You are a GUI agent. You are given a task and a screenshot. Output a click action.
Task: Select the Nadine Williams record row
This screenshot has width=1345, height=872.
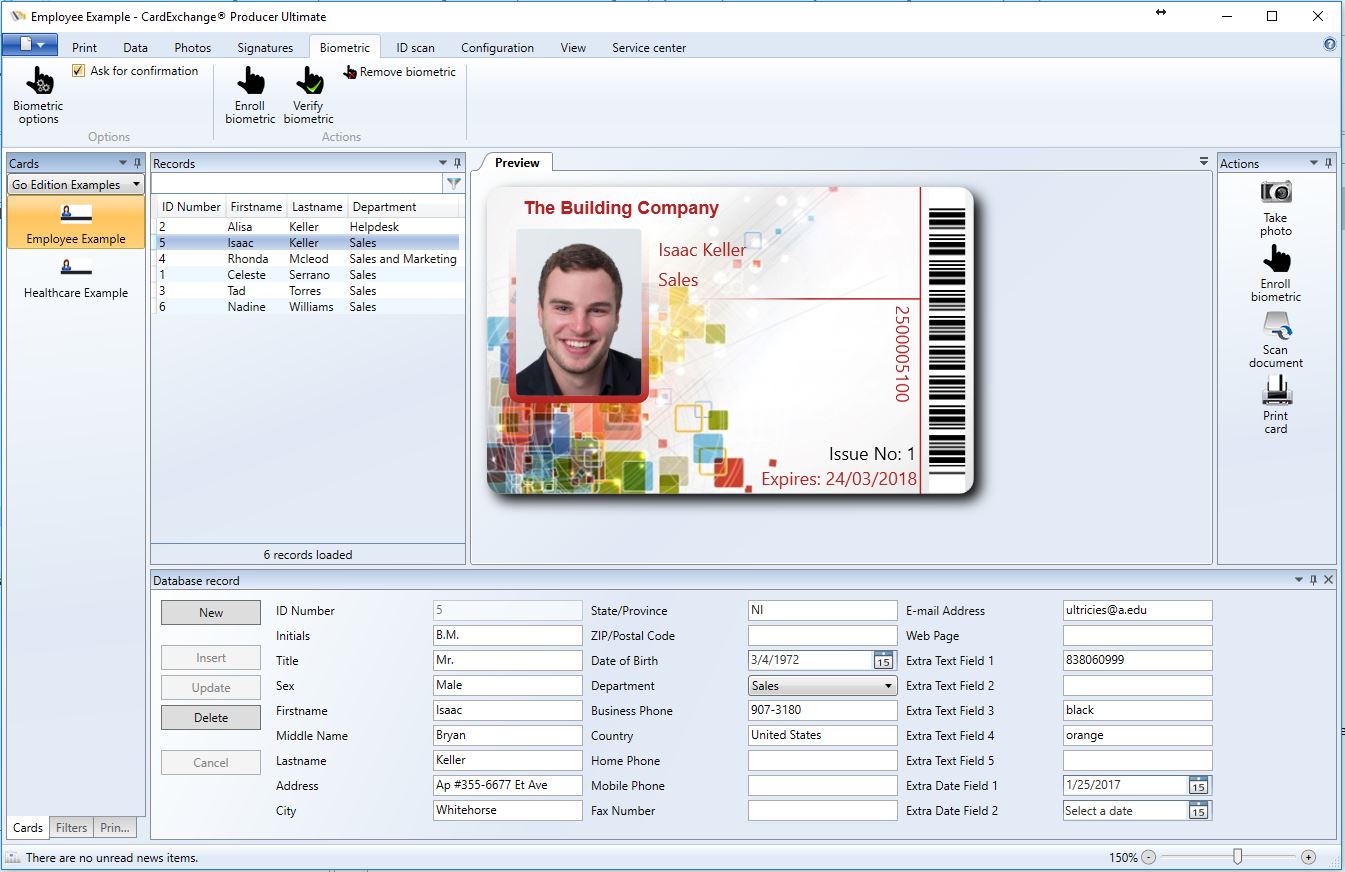(x=308, y=307)
